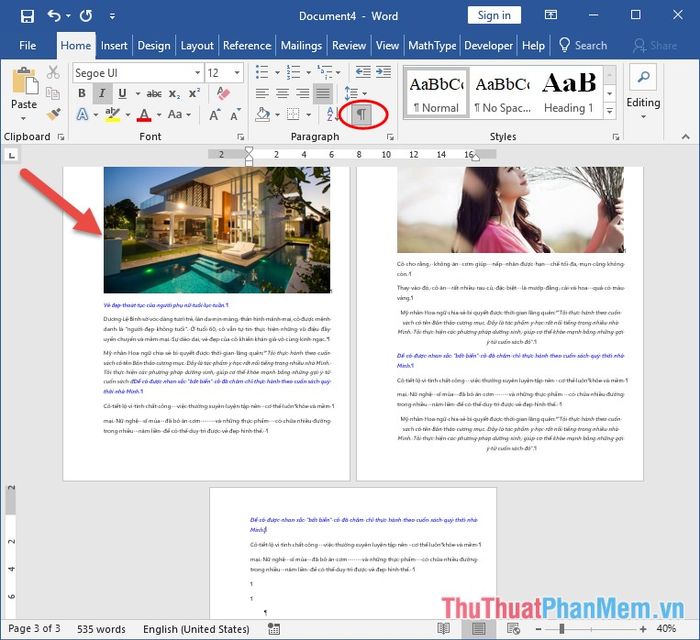Open the Font dialog launcher
Viewport: 700px width, 640px height.
[x=241, y=137]
